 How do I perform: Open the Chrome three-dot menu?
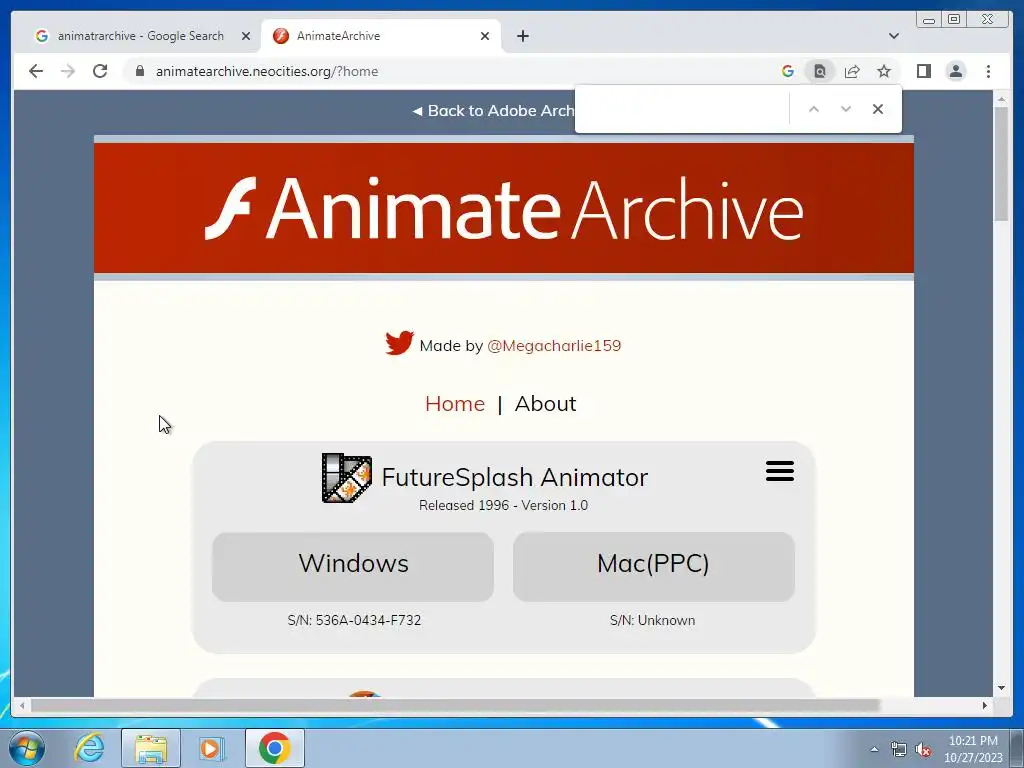point(988,71)
